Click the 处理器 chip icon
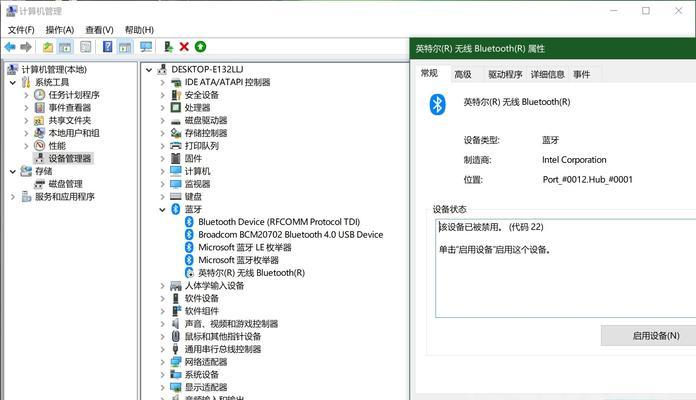 (176, 107)
